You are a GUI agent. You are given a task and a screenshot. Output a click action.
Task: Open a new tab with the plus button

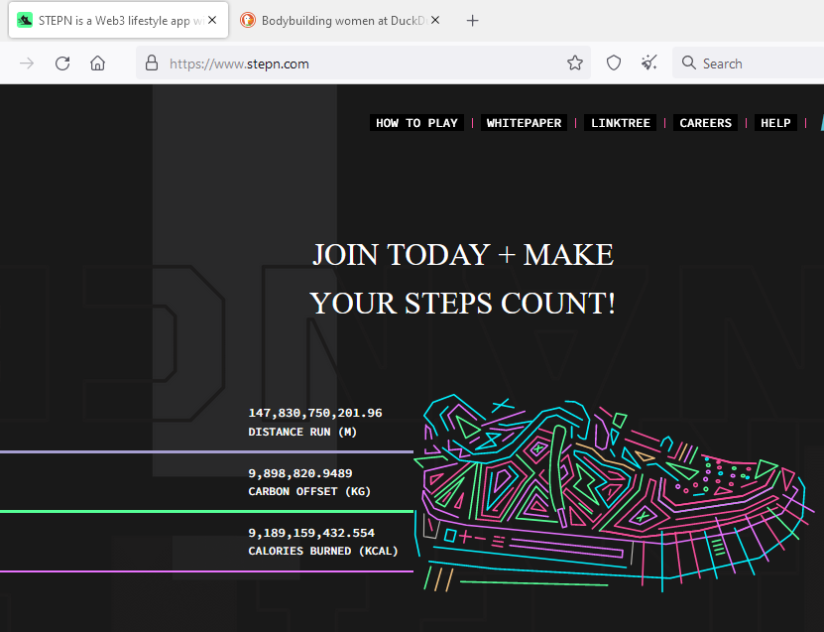(472, 20)
